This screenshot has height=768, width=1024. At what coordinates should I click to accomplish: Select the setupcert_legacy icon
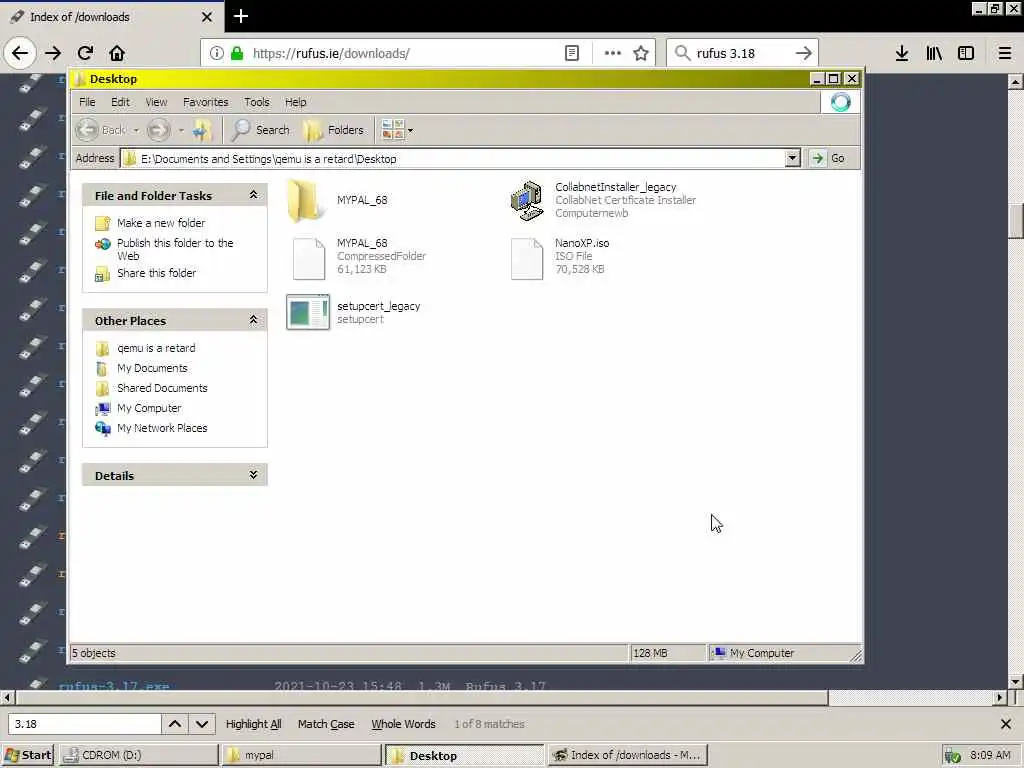tap(308, 312)
